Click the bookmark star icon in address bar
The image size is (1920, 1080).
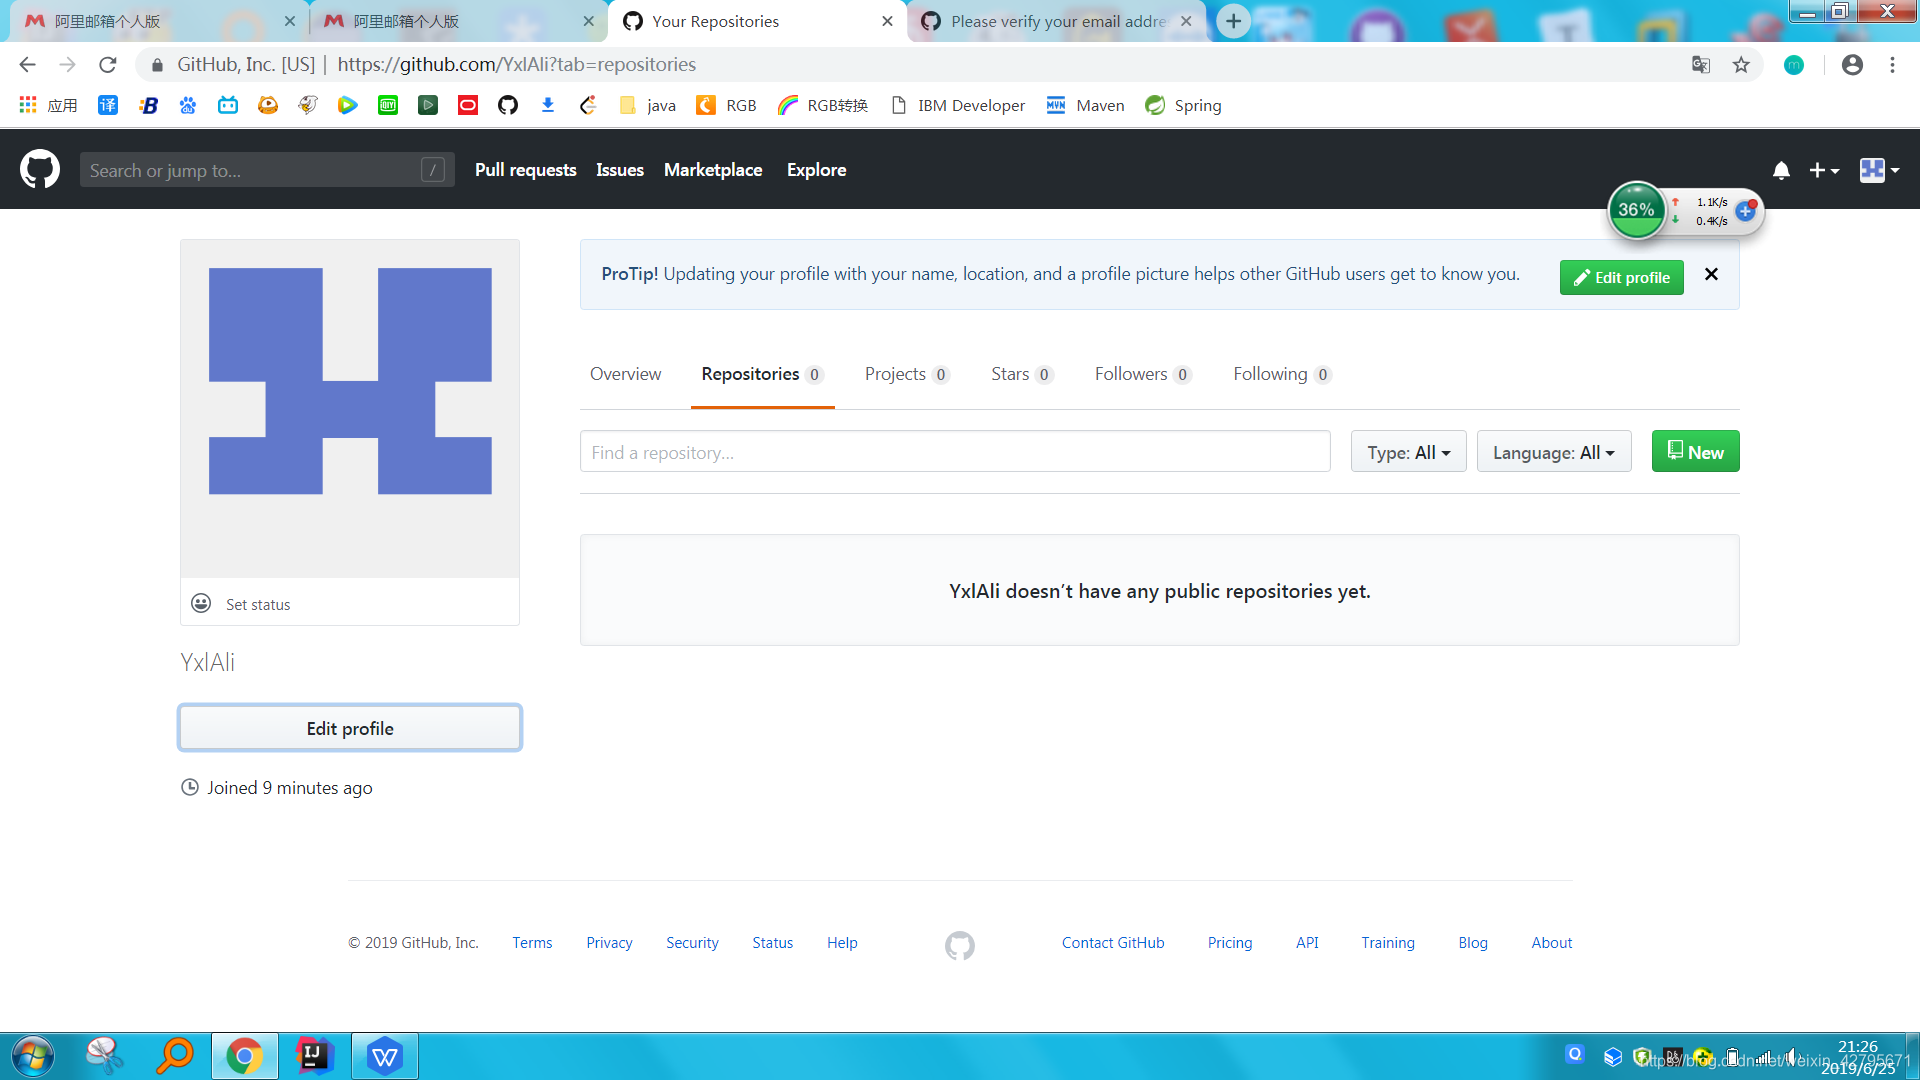[x=1741, y=65]
